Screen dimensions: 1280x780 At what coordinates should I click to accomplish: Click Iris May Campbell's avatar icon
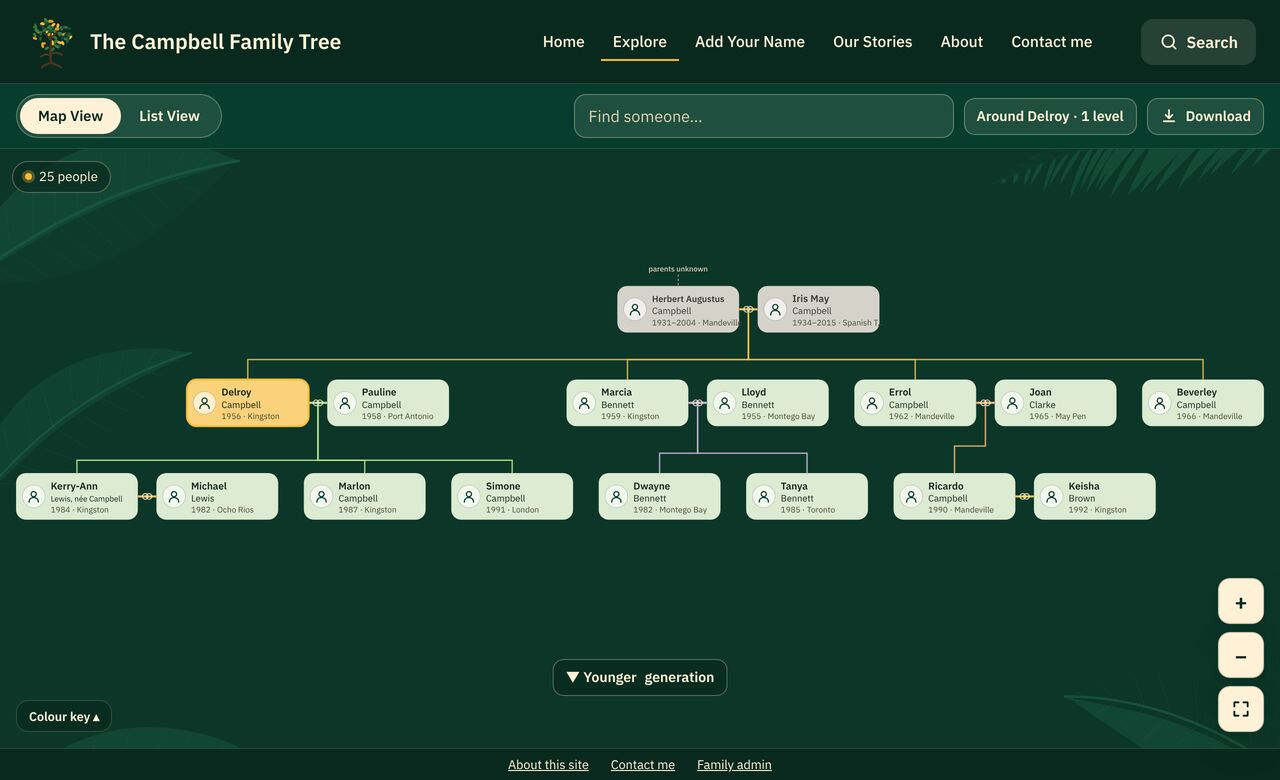775,310
